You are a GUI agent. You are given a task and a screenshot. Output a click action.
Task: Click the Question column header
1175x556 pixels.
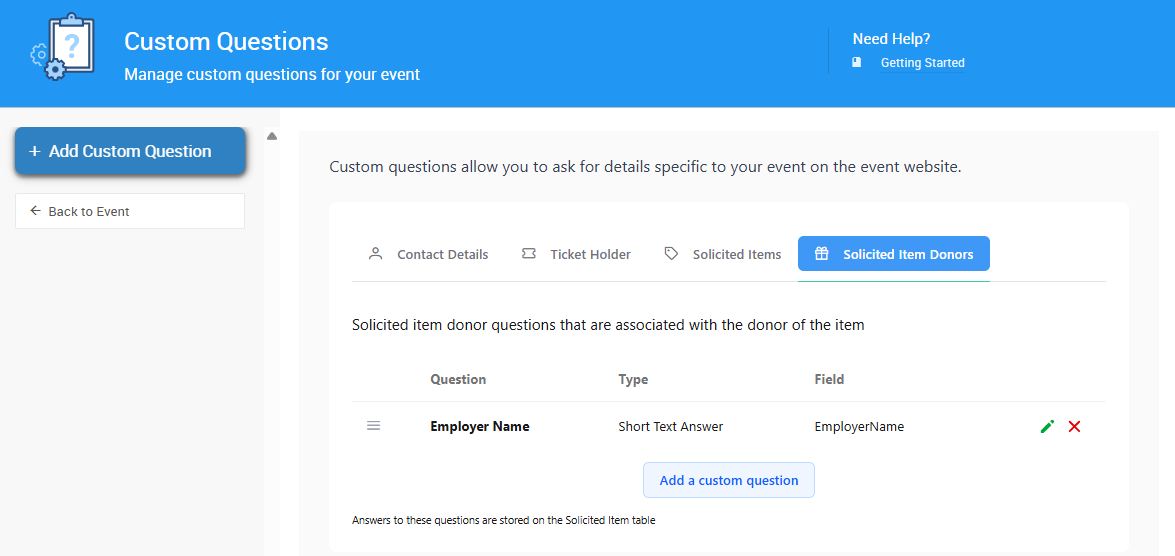(458, 379)
